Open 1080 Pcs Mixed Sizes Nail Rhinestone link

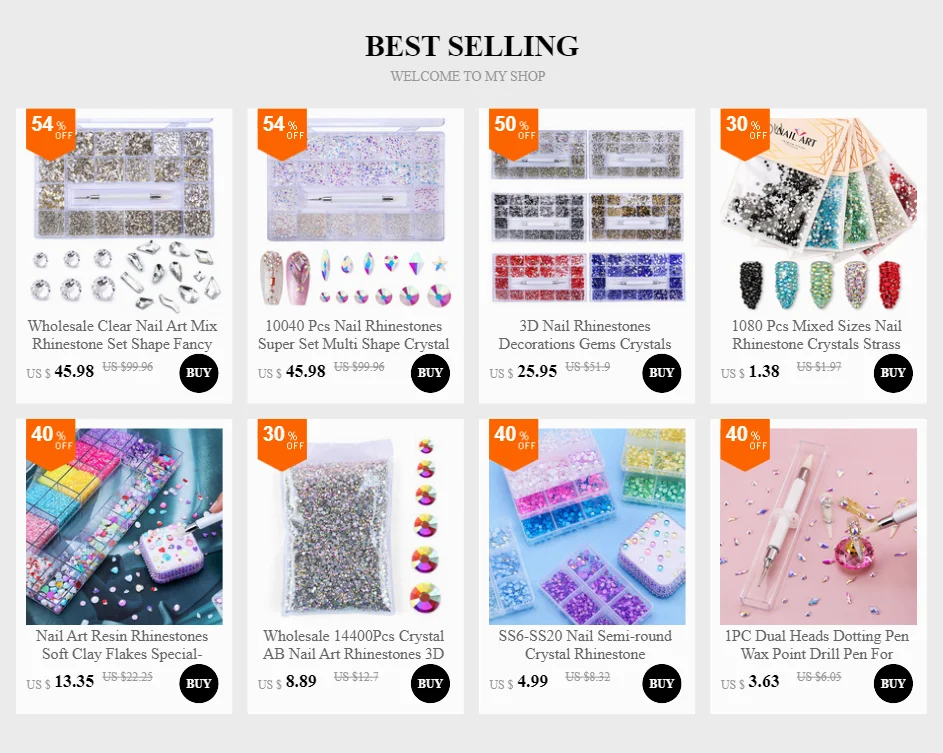pyautogui.click(x=817, y=335)
